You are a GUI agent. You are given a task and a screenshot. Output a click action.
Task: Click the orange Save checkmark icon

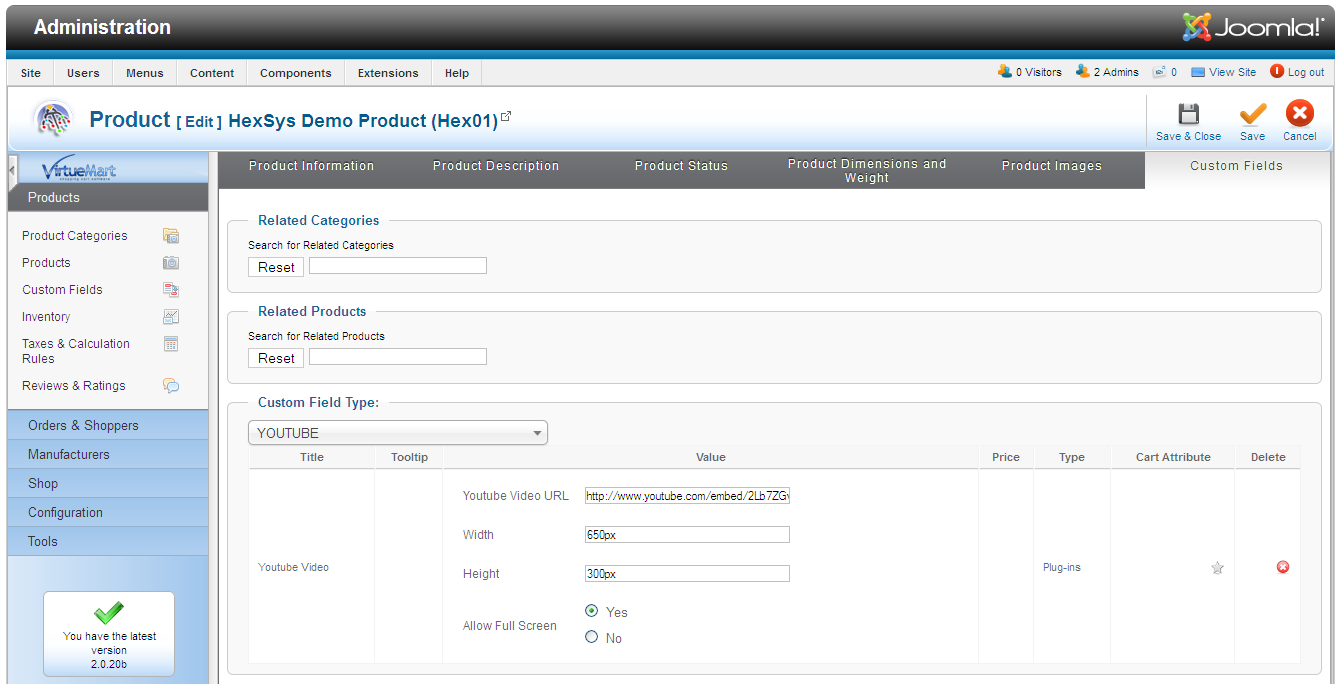1252,114
